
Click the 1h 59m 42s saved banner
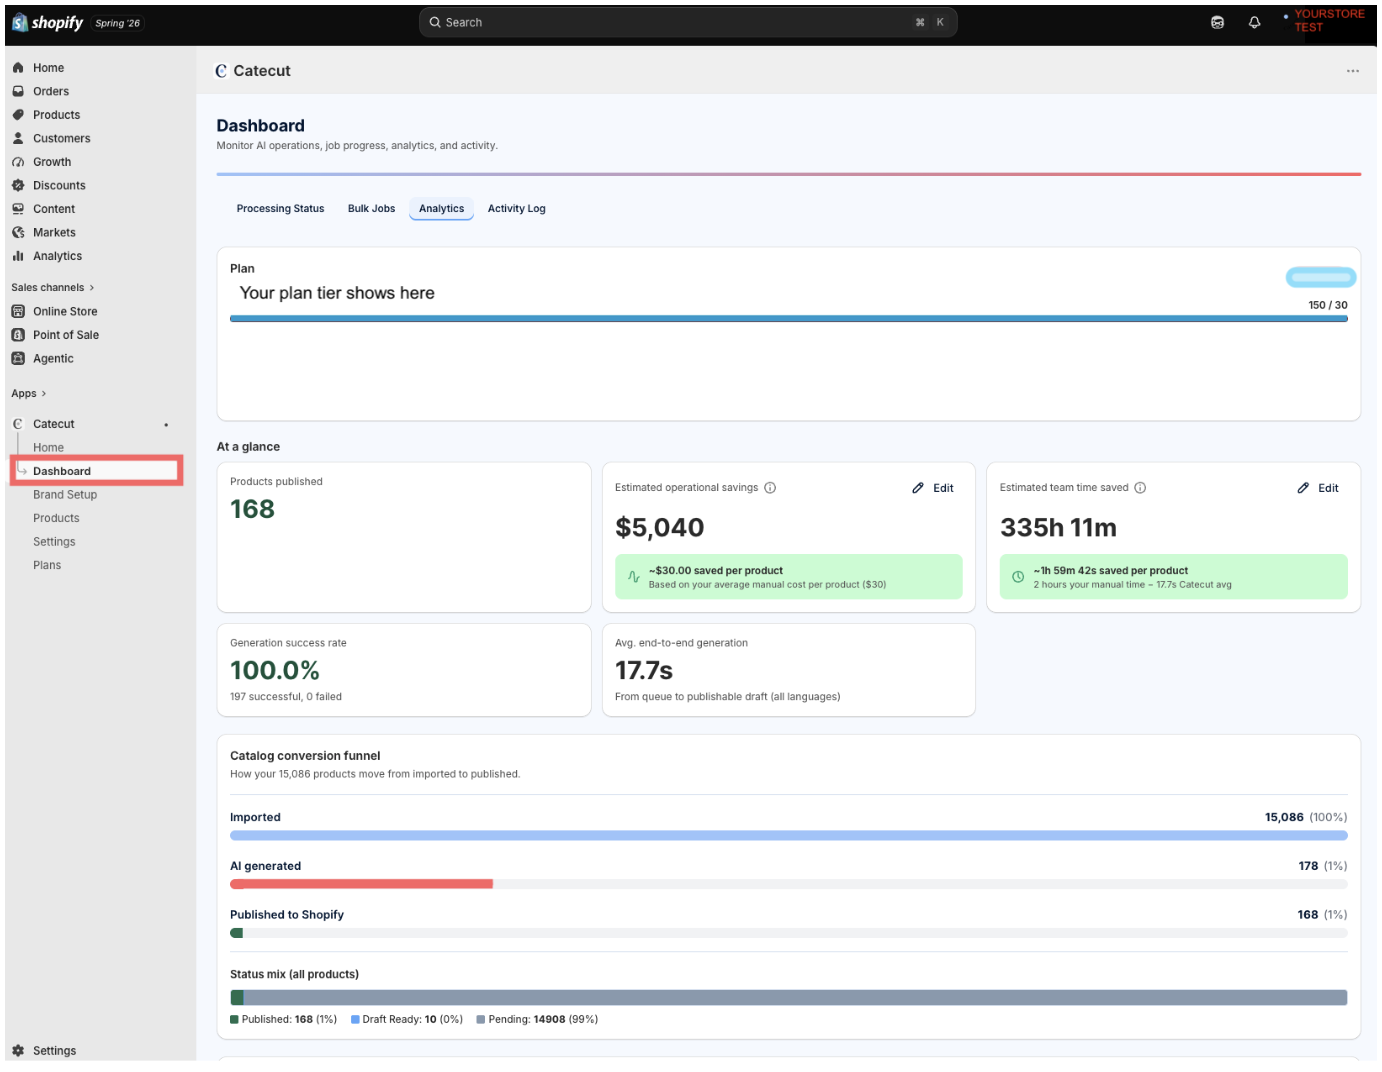pyautogui.click(x=1173, y=577)
